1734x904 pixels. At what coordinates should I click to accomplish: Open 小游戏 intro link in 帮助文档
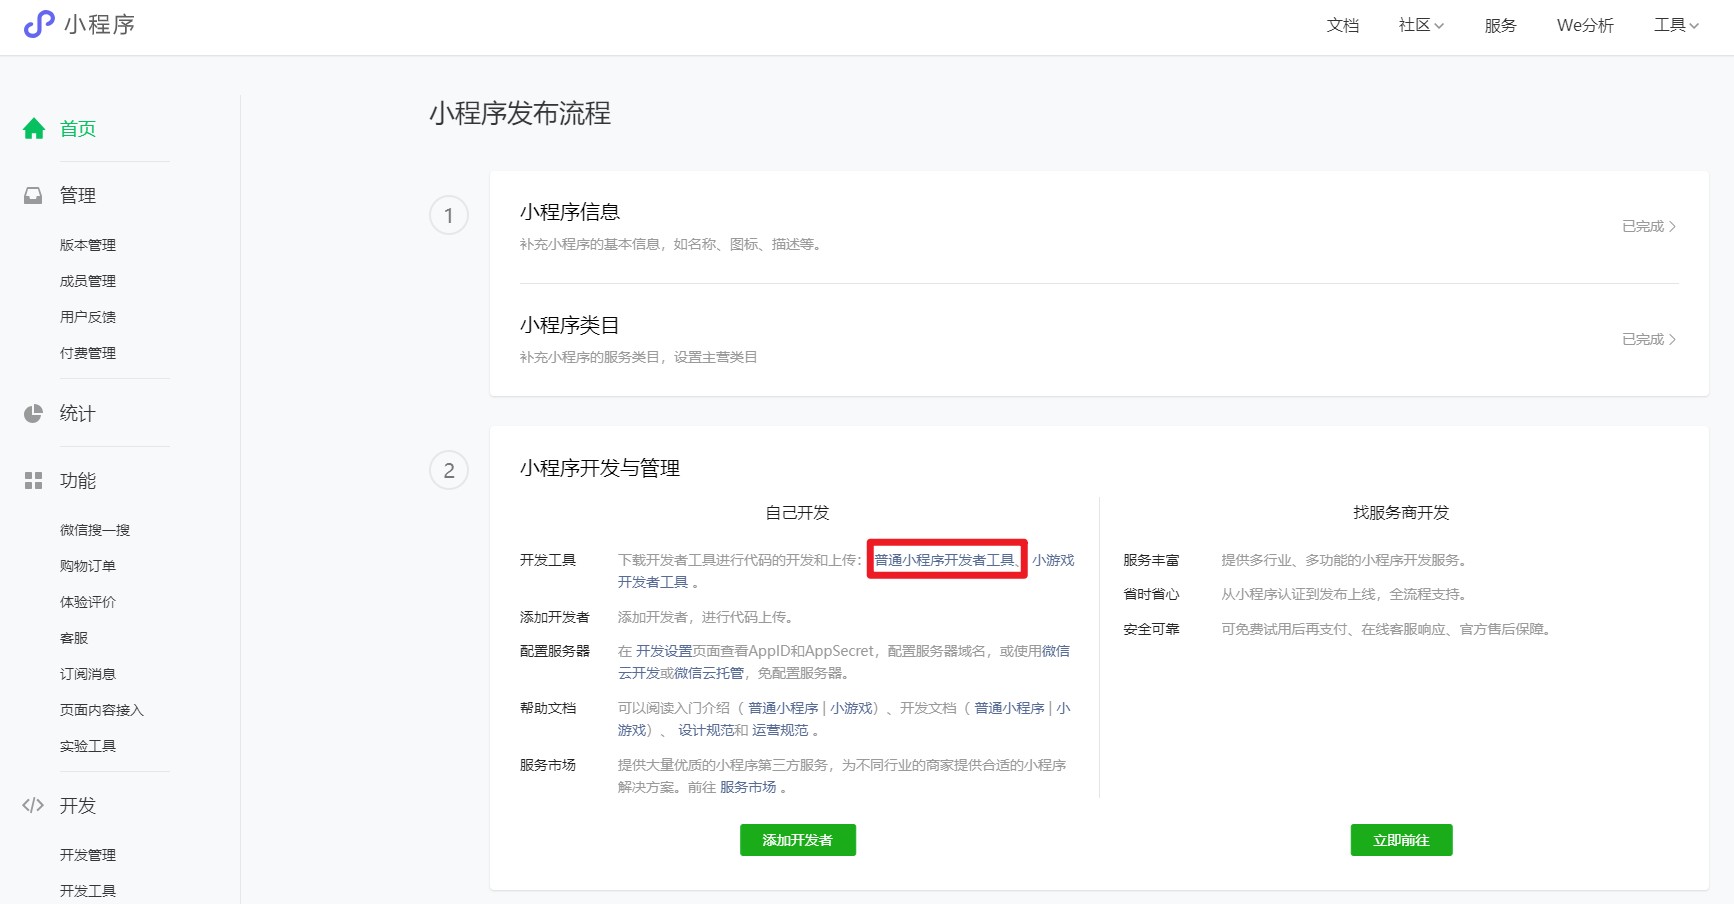click(851, 708)
